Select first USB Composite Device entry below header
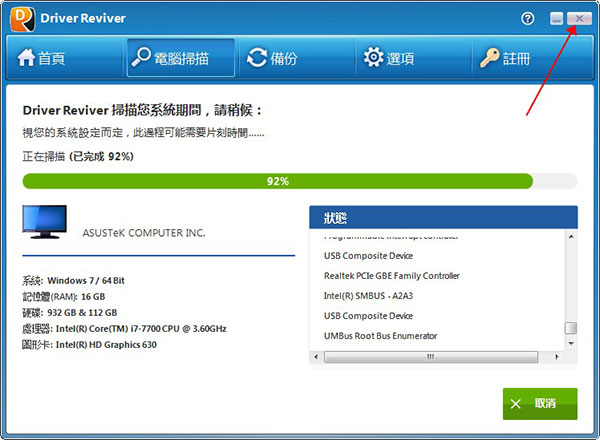 (x=368, y=256)
